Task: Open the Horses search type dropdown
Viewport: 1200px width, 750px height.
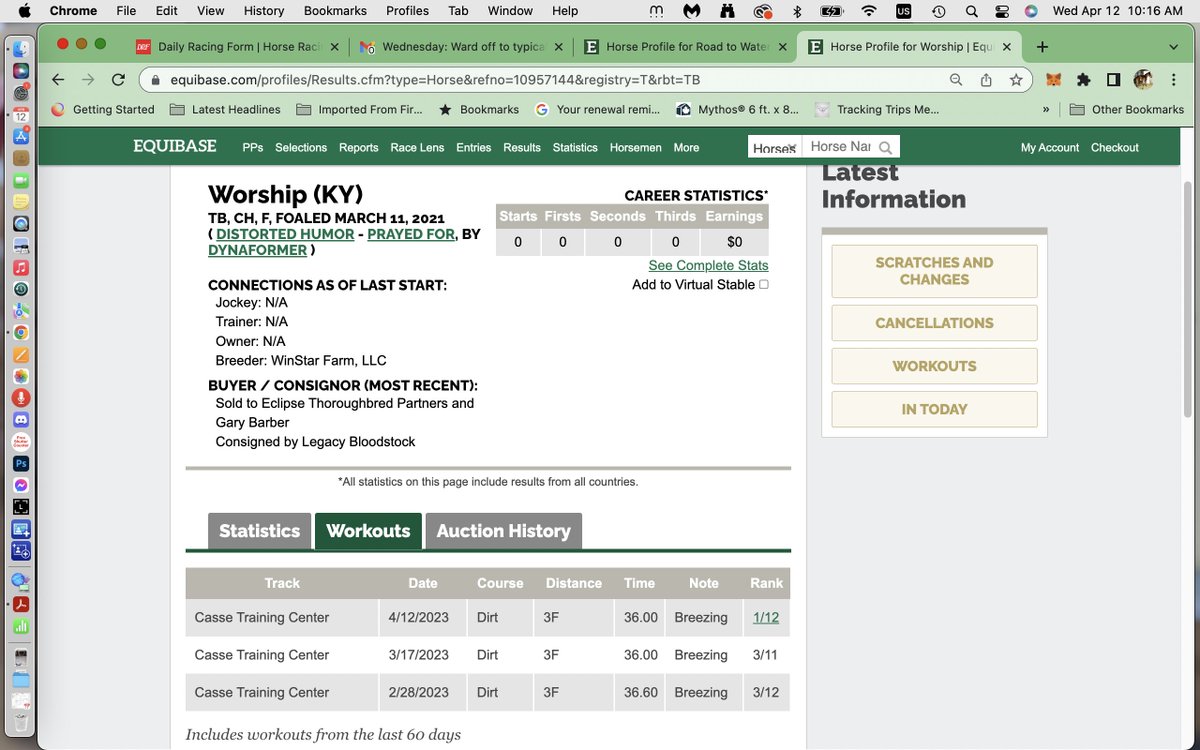Action: click(x=775, y=147)
